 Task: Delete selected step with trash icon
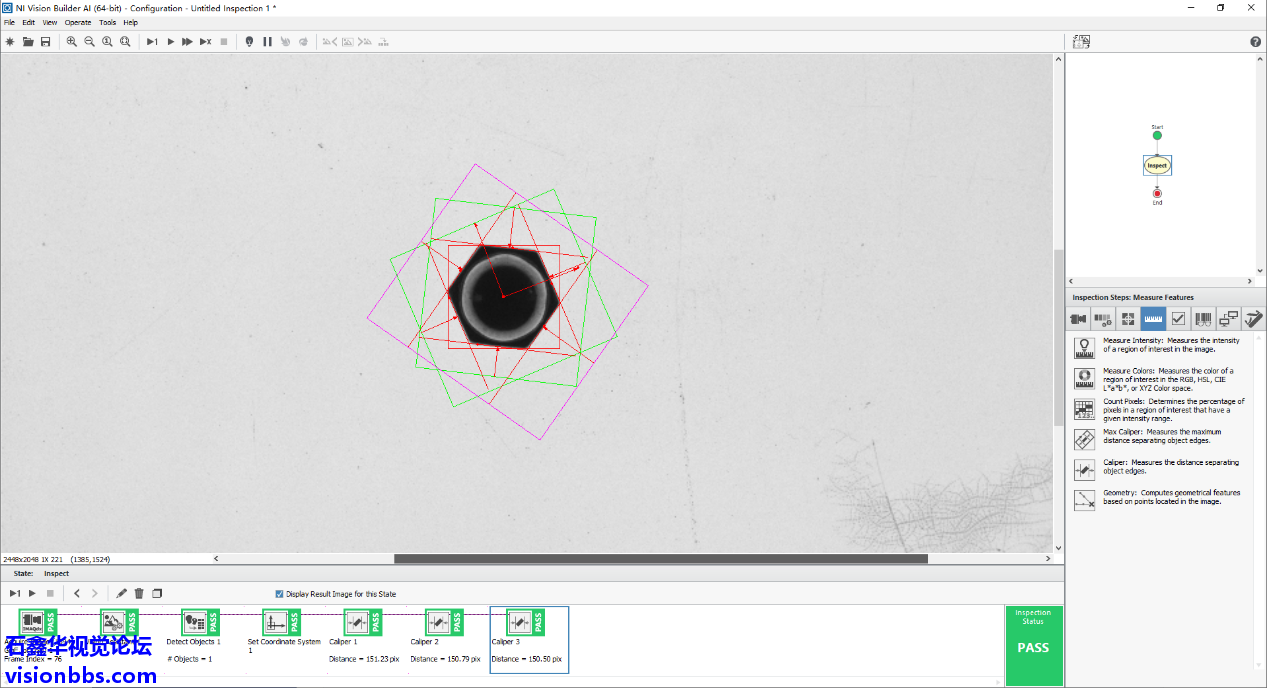pyautogui.click(x=139, y=594)
